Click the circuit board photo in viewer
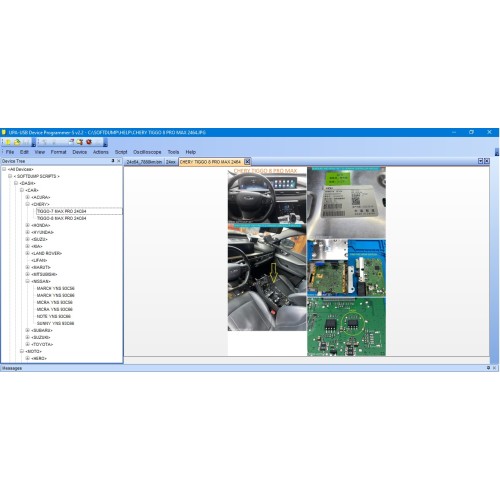Image resolution: width=500 pixels, height=500 pixels. tap(346, 327)
